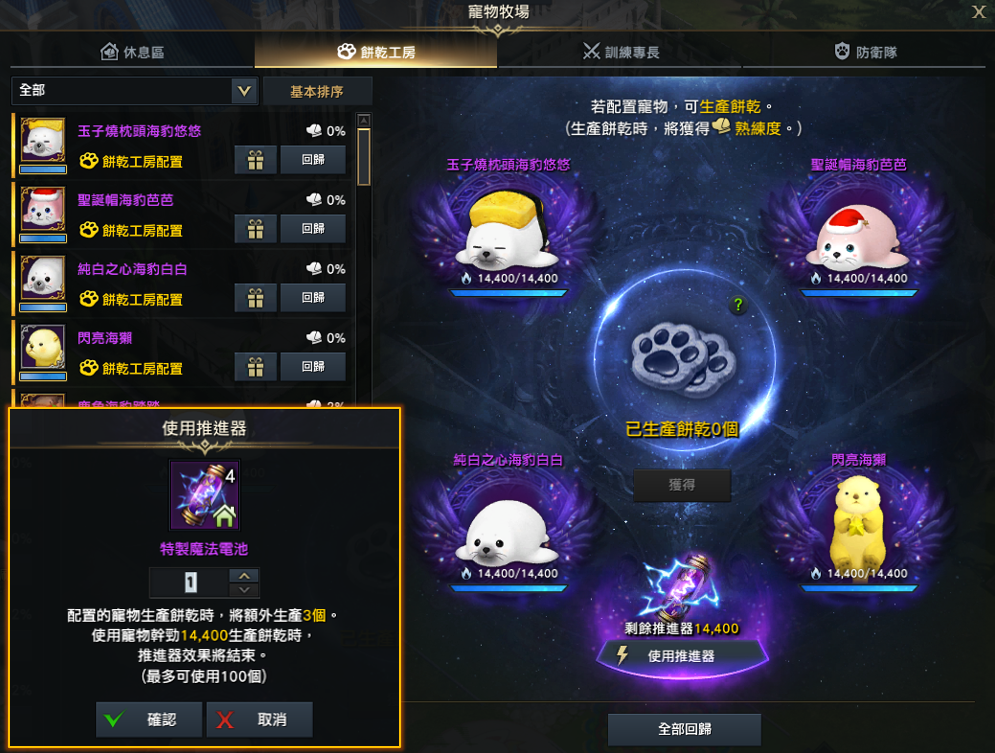This screenshot has width=995, height=753.
Task: Click the pet list scrollbar handle
Action: click(364, 157)
